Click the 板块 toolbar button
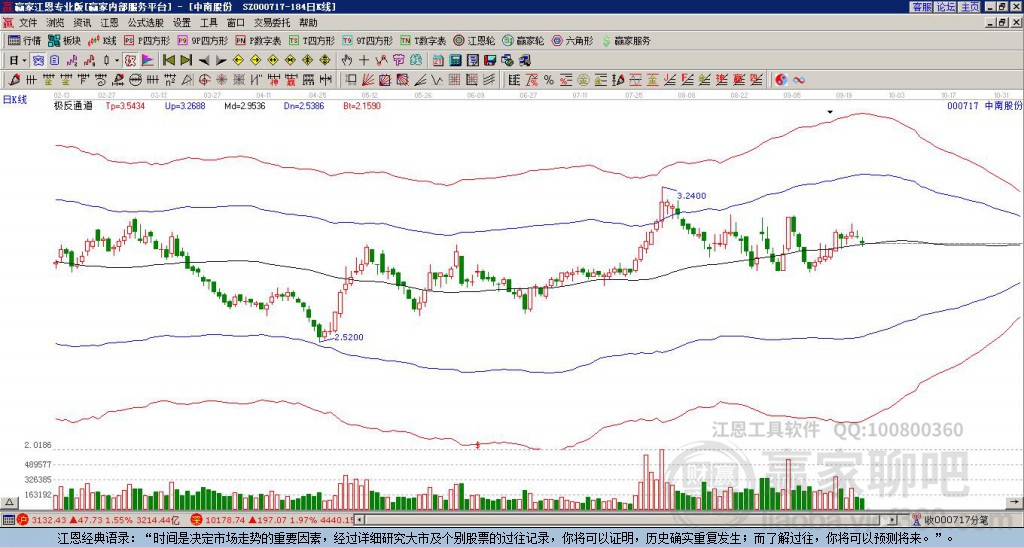 click(x=65, y=40)
